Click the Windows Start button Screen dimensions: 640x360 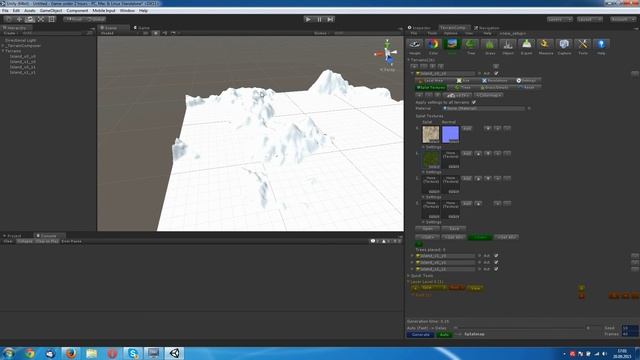pyautogui.click(x=9, y=353)
